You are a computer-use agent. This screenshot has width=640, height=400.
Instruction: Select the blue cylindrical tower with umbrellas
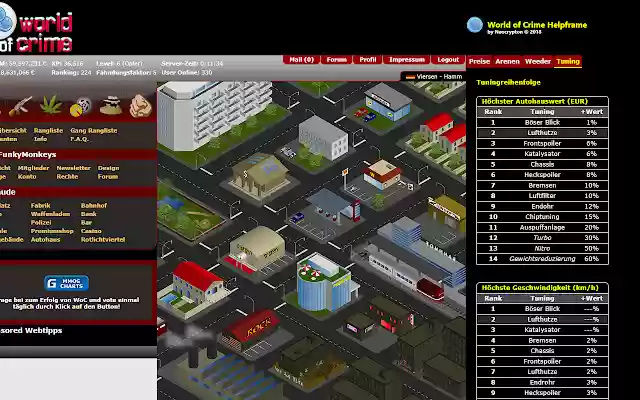coord(324,282)
